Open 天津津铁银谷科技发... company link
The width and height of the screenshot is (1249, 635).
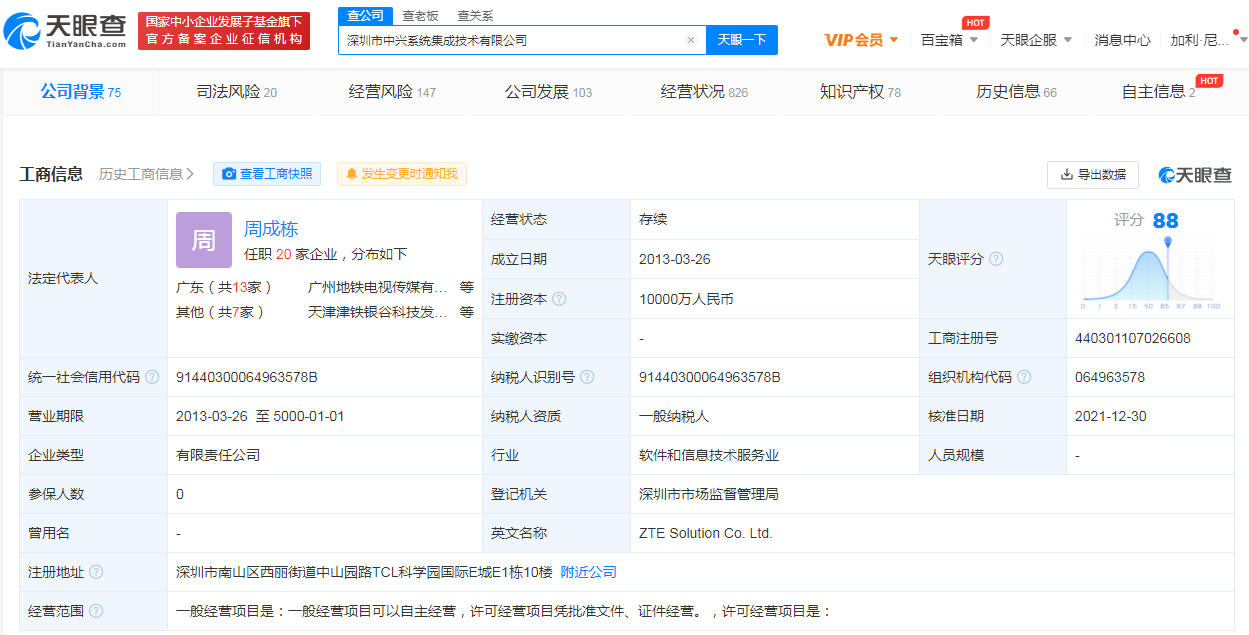pyautogui.click(x=378, y=312)
